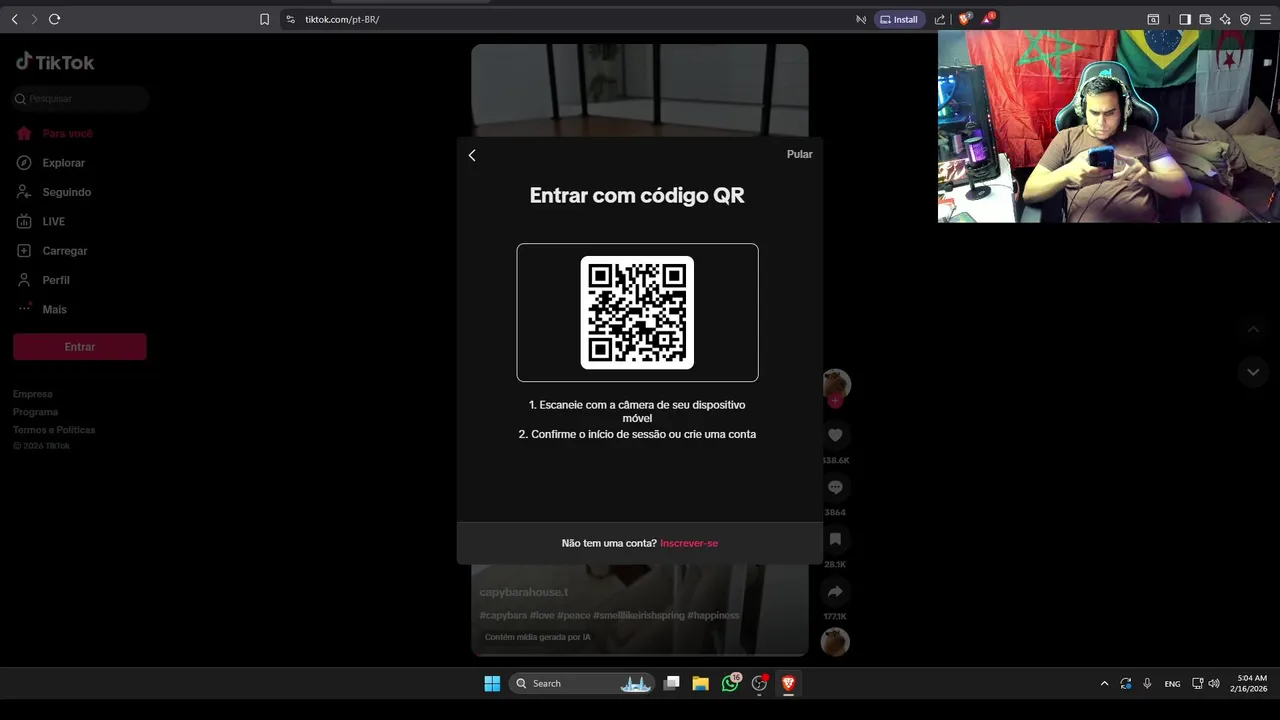This screenshot has height=720, width=1280.
Task: Click the microphone tray icon
Action: coord(1147,684)
